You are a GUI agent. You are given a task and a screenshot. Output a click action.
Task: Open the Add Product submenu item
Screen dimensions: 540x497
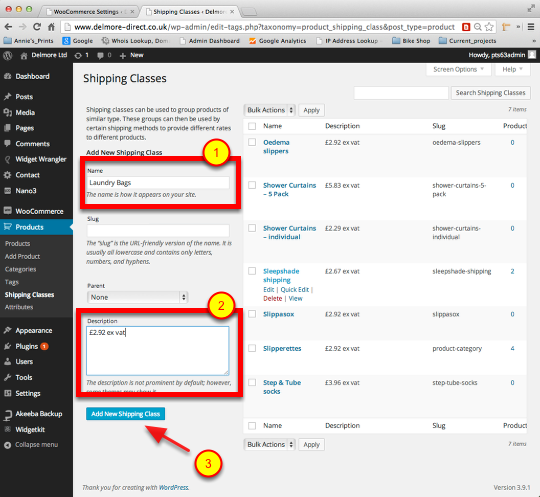click(x=22, y=256)
